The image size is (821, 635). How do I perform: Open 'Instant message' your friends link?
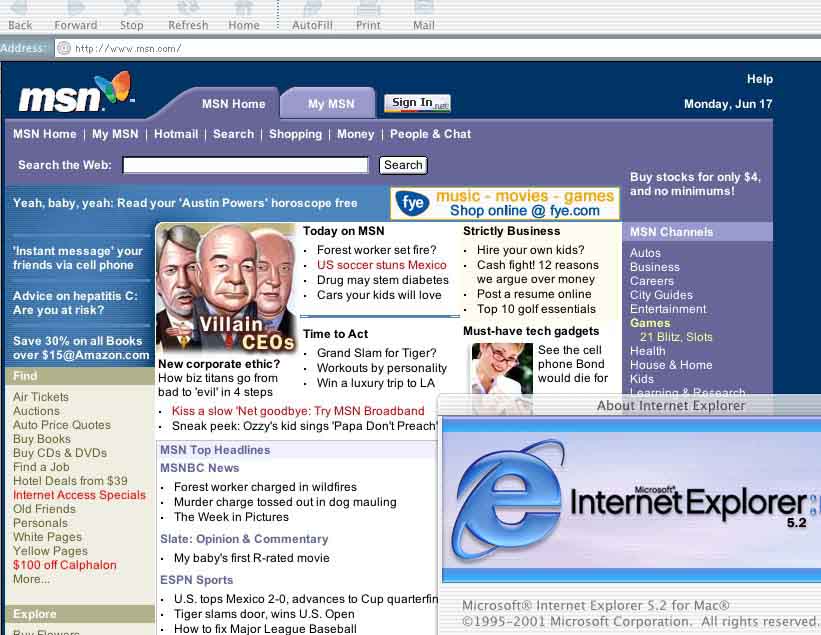[x=78, y=258]
